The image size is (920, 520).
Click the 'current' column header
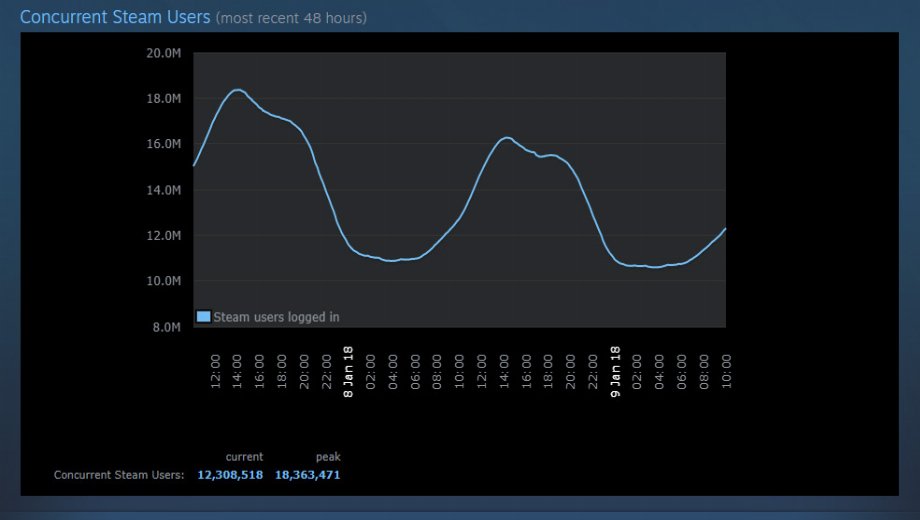coord(244,457)
